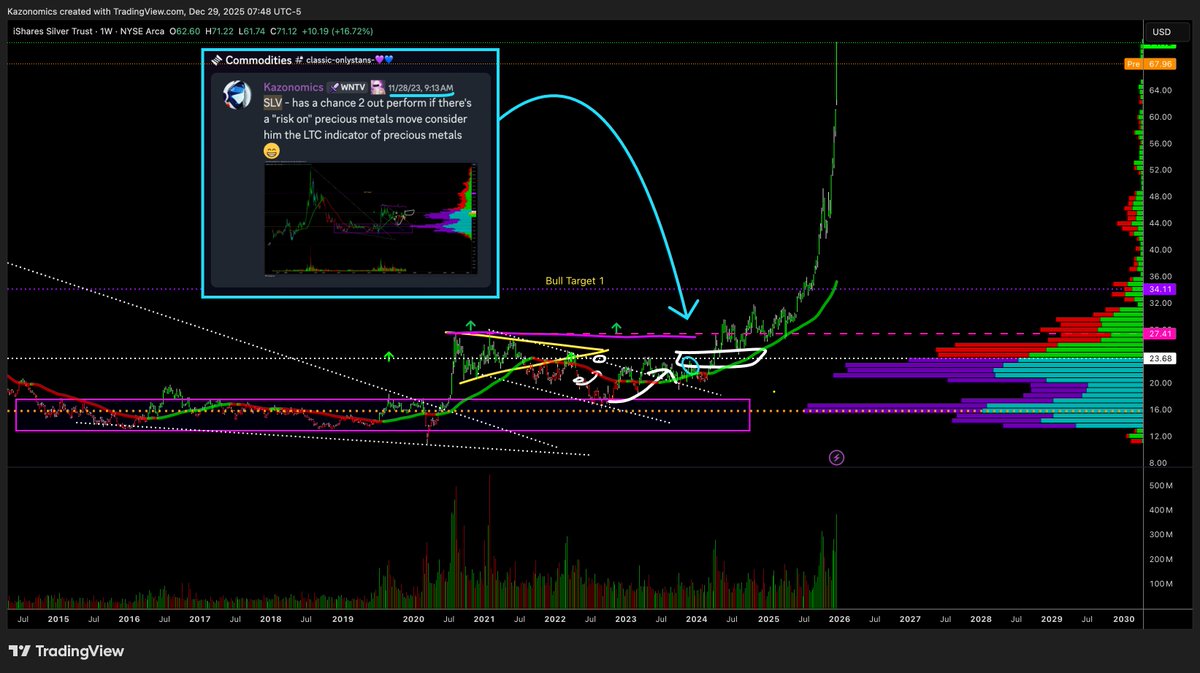Click the 100M volume axis label
Screen dimensions: 1200x673
pos(1161,583)
